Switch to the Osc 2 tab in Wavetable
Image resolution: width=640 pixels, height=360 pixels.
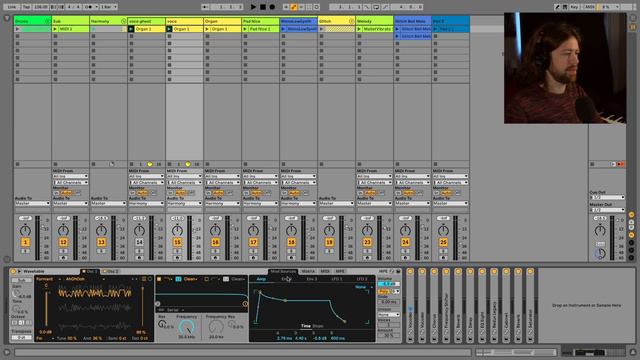click(110, 271)
